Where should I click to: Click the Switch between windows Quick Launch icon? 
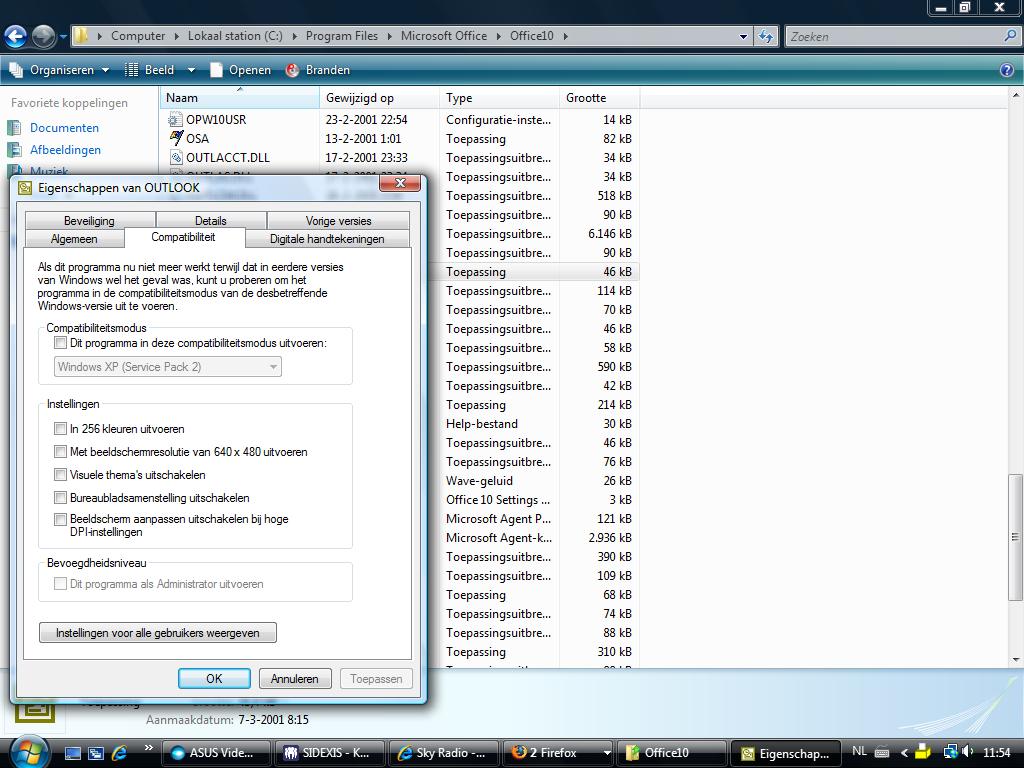point(95,753)
